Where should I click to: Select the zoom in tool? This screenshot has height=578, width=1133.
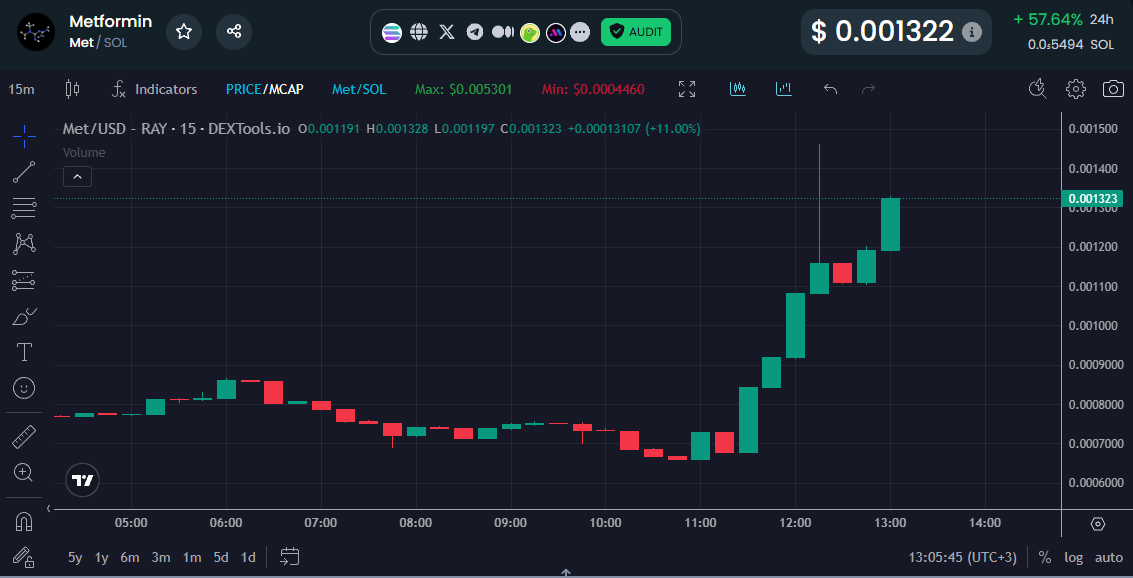pos(24,473)
